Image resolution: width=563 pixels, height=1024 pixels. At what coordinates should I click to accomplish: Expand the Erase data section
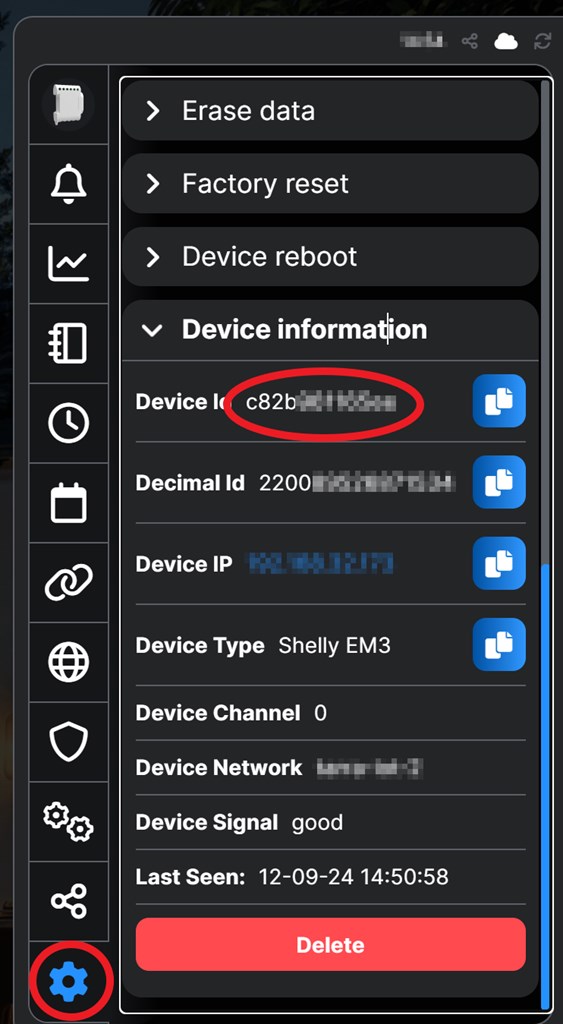pyautogui.click(x=330, y=110)
